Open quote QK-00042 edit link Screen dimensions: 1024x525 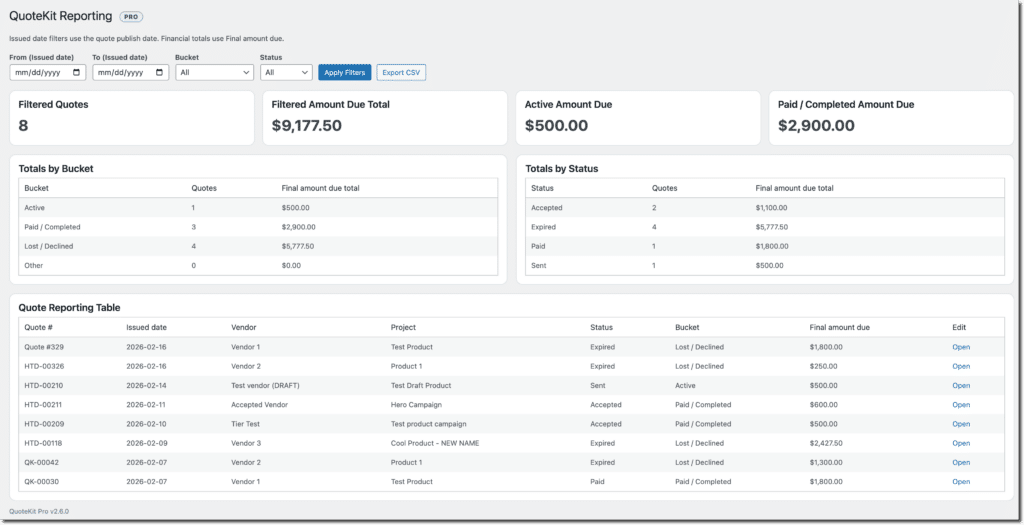[x=960, y=463]
